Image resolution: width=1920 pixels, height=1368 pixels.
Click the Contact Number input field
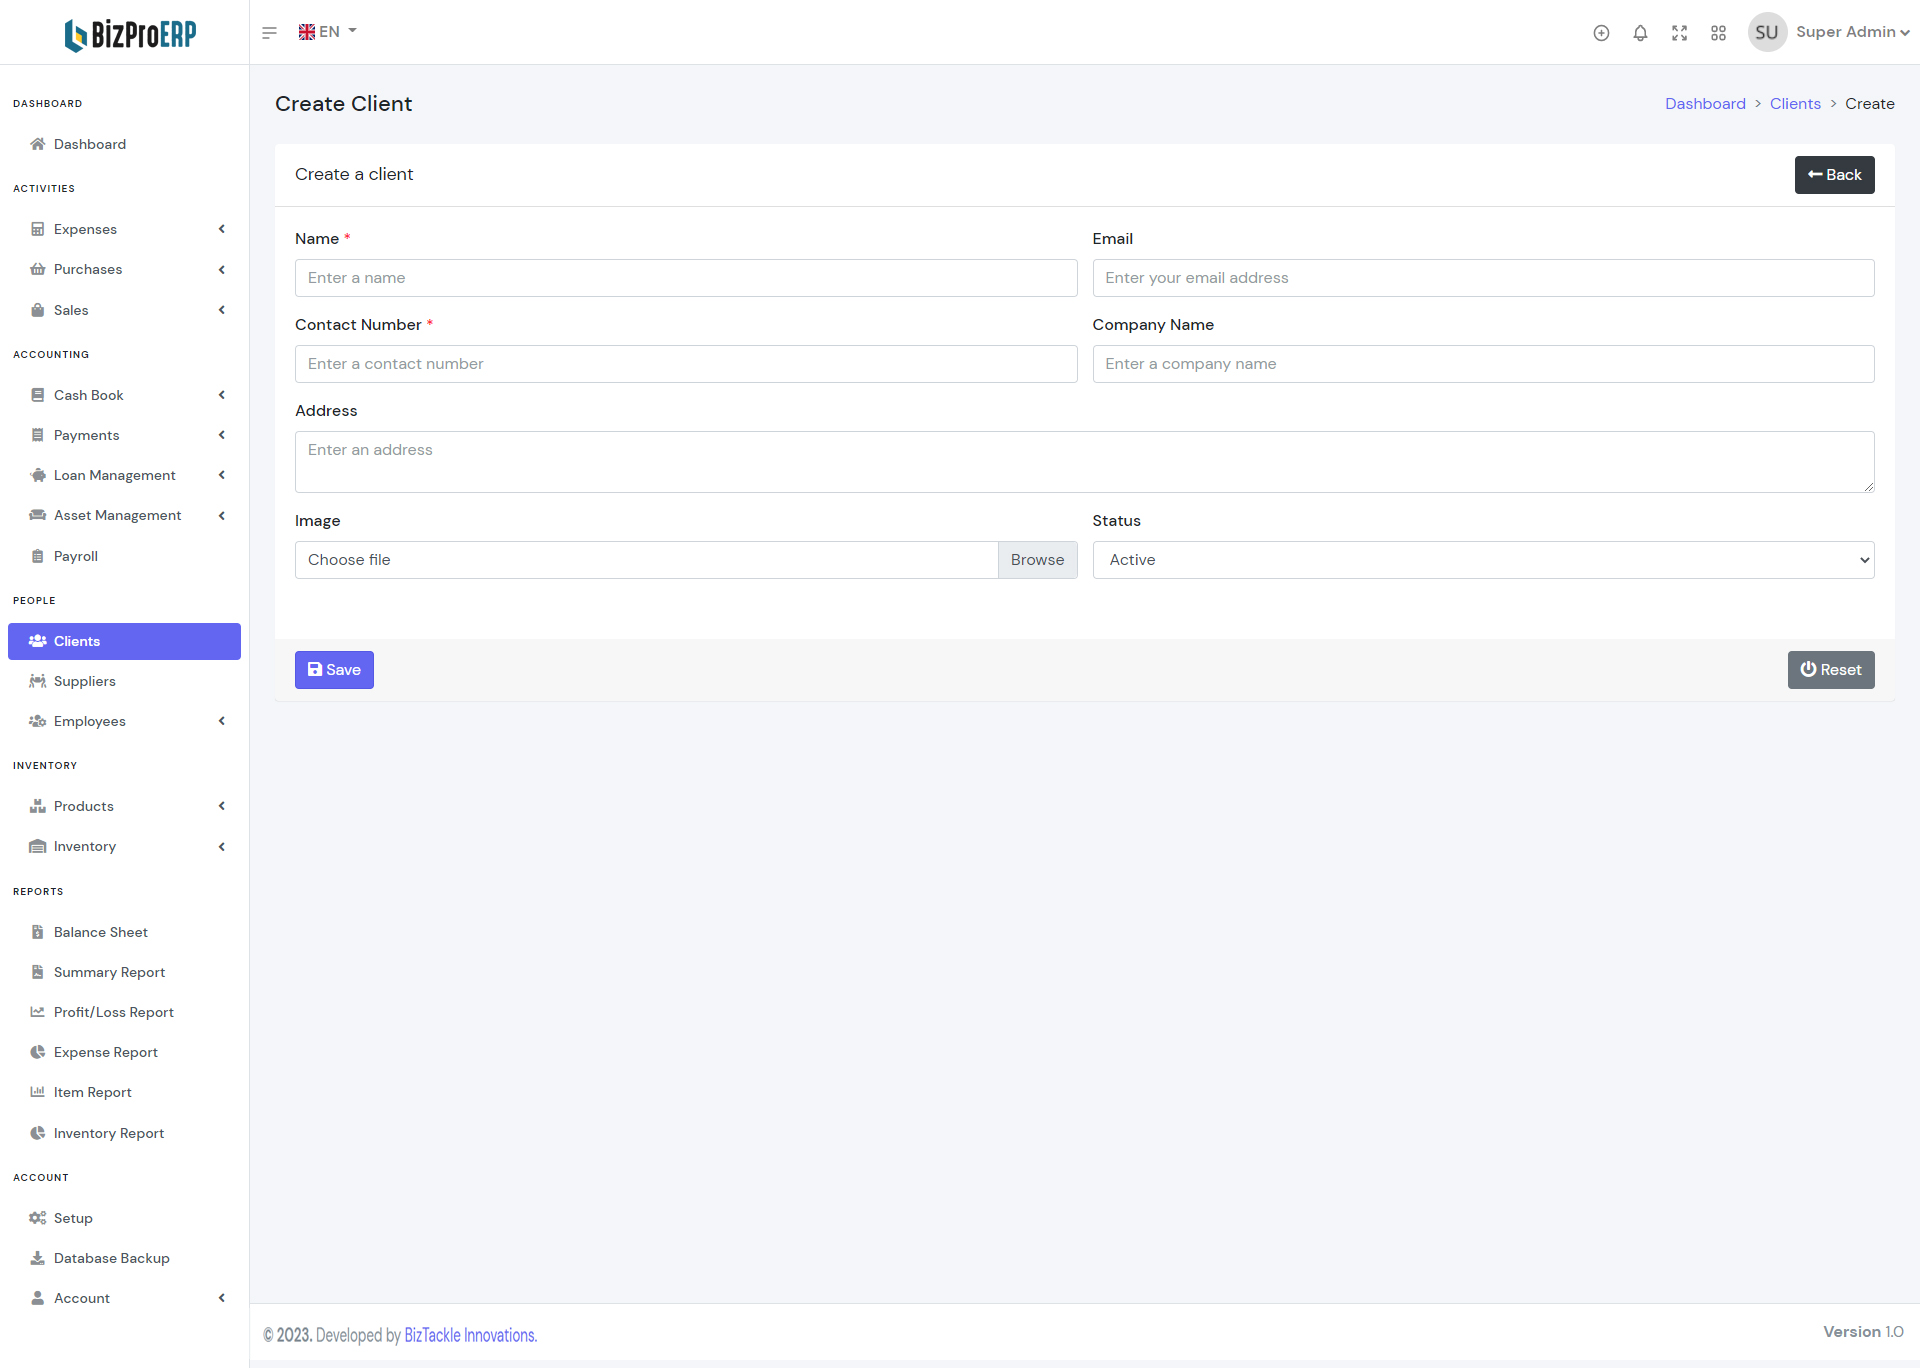[685, 364]
